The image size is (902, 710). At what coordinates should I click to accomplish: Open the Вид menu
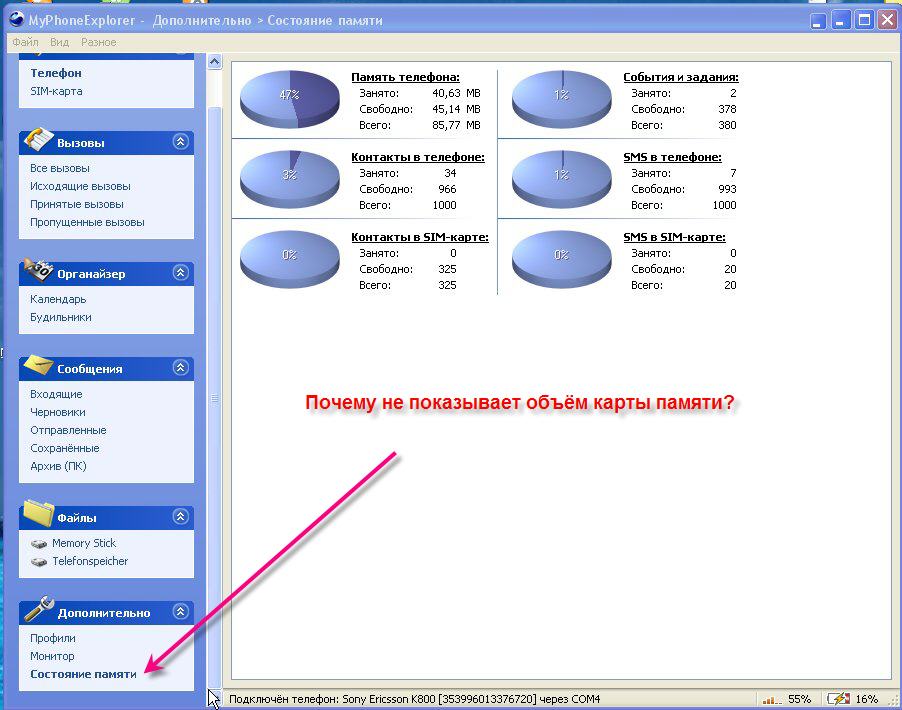59,42
